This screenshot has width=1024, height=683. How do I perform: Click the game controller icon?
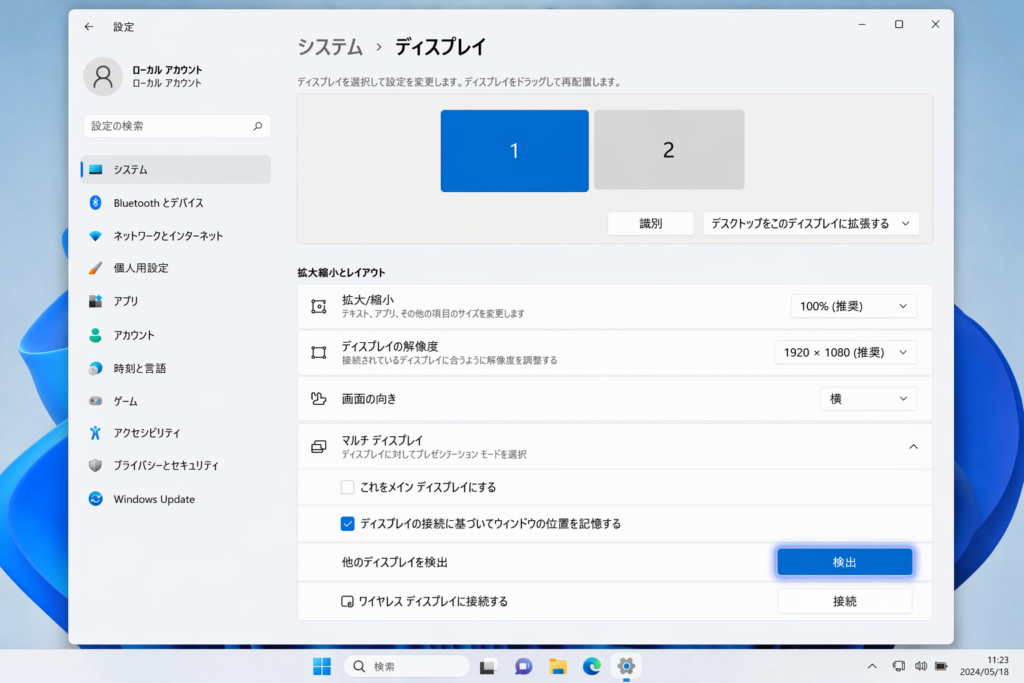(x=95, y=401)
